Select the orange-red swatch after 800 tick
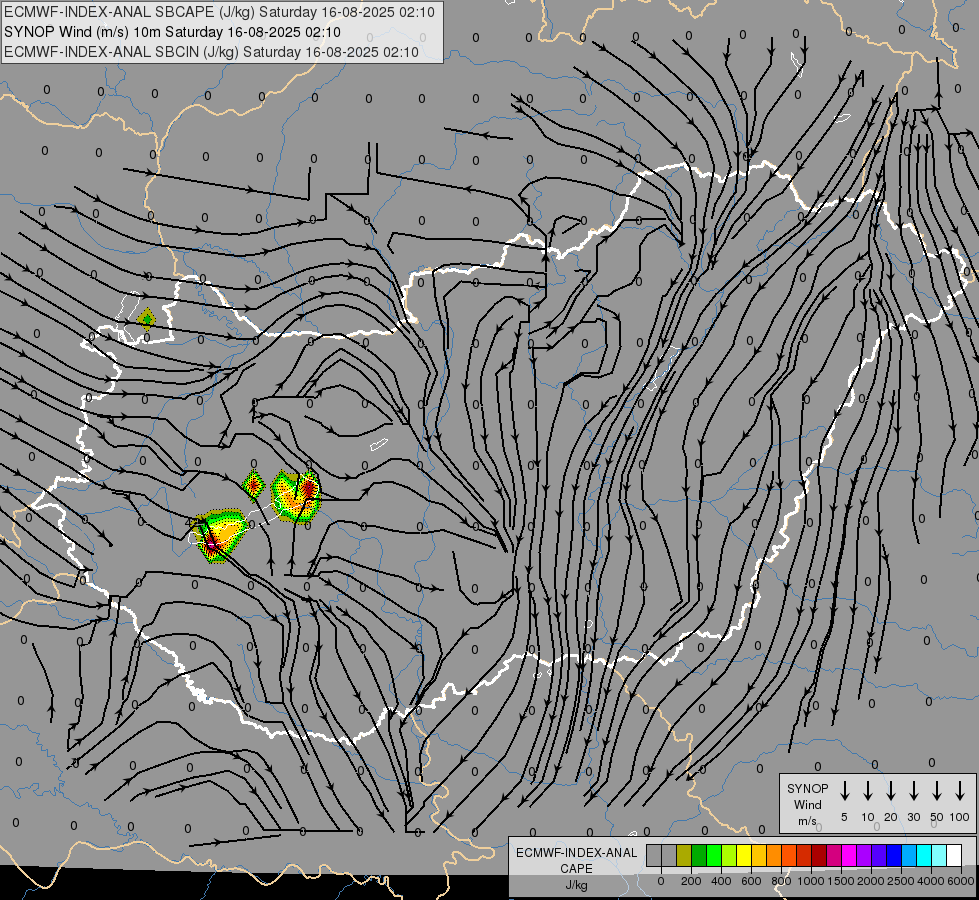Screen dimensions: 979x900 789,856
